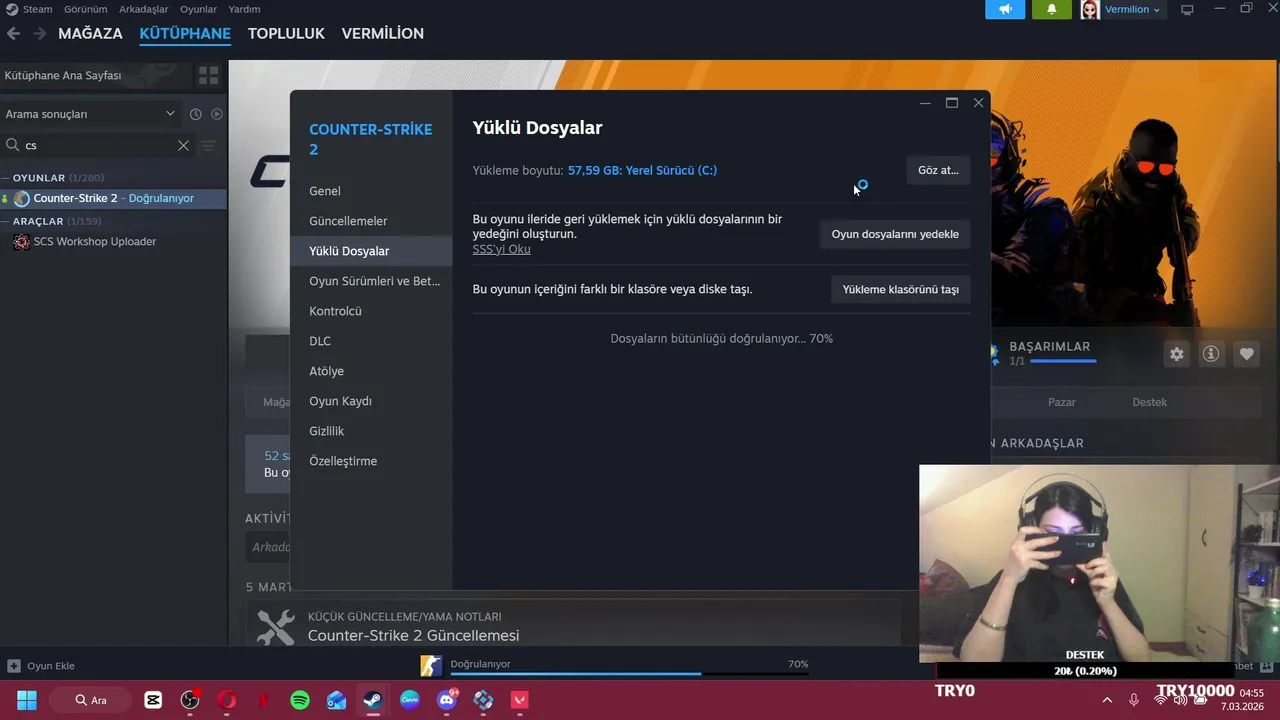Clear the library search text
This screenshot has height=720, width=1280.
(183, 145)
